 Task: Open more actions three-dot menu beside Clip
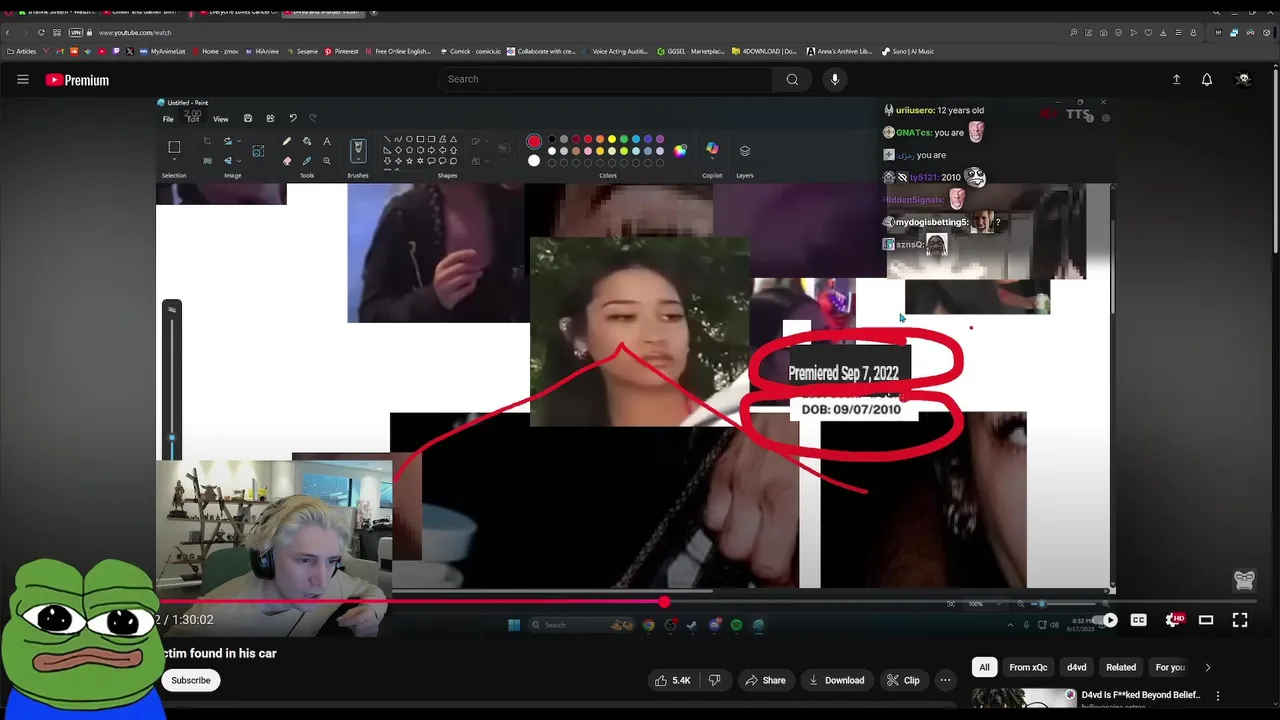tap(945, 680)
